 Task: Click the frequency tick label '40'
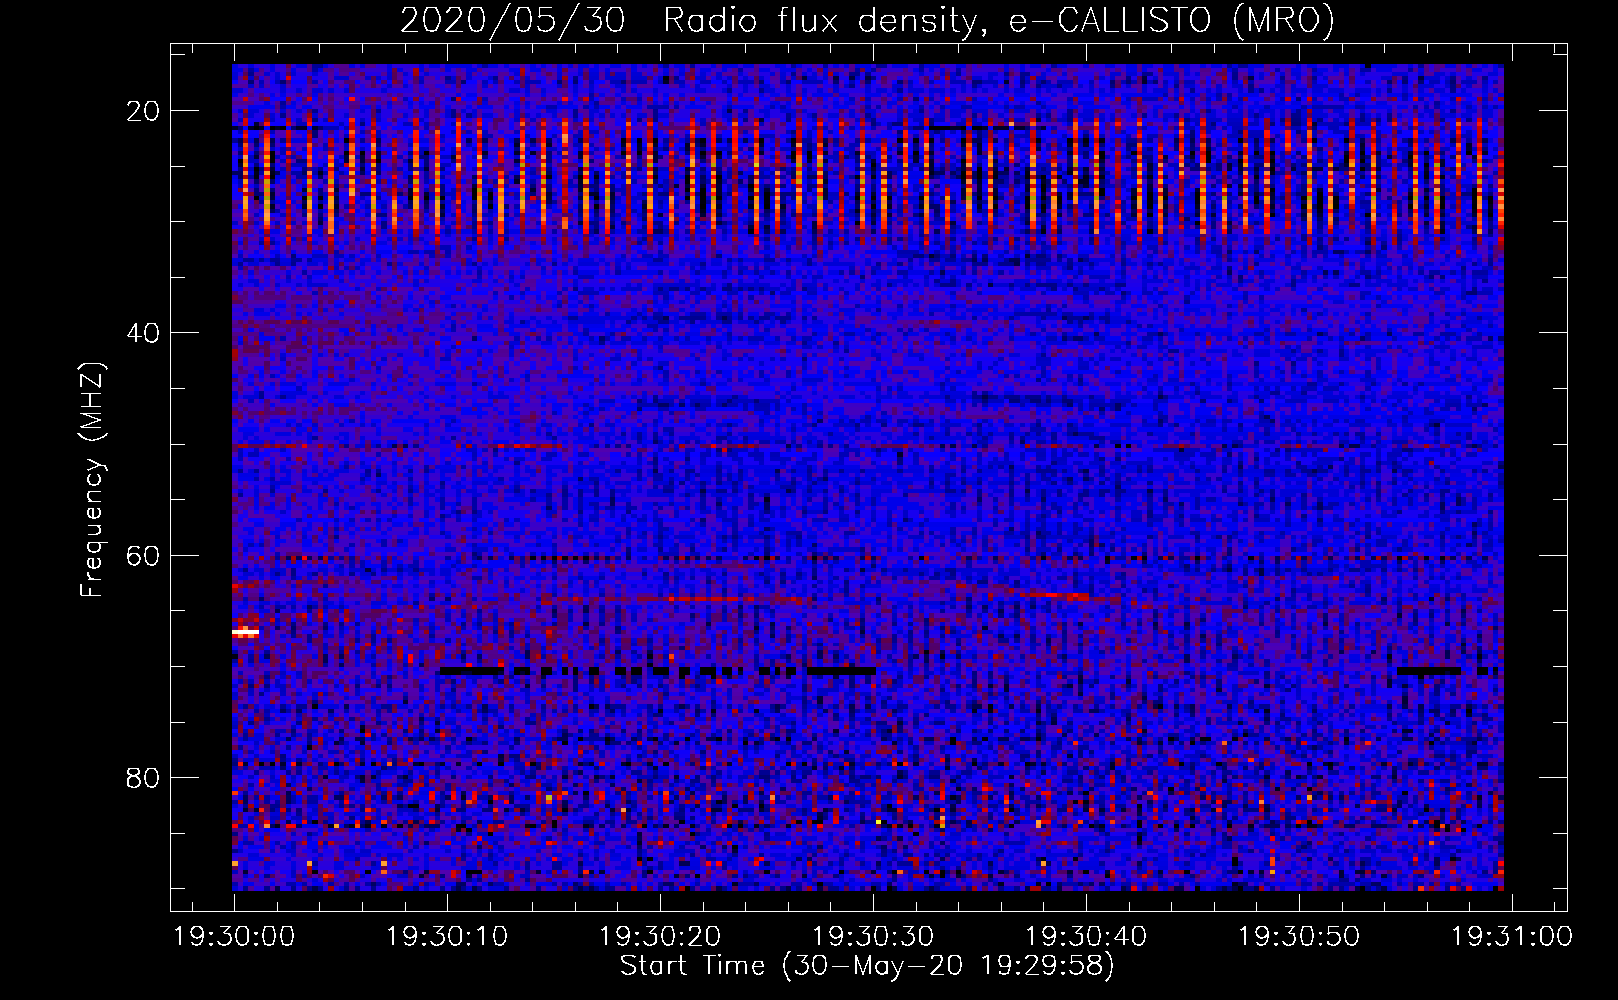(144, 333)
